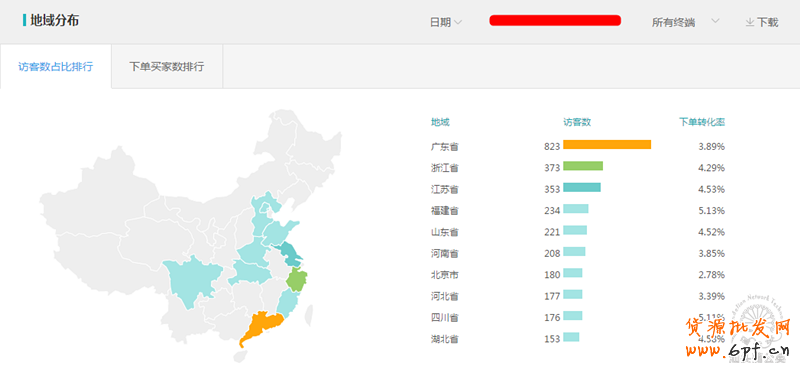The width and height of the screenshot is (800, 372).
Task: Switch to 下单买家数排行 tab
Action: pos(167,66)
